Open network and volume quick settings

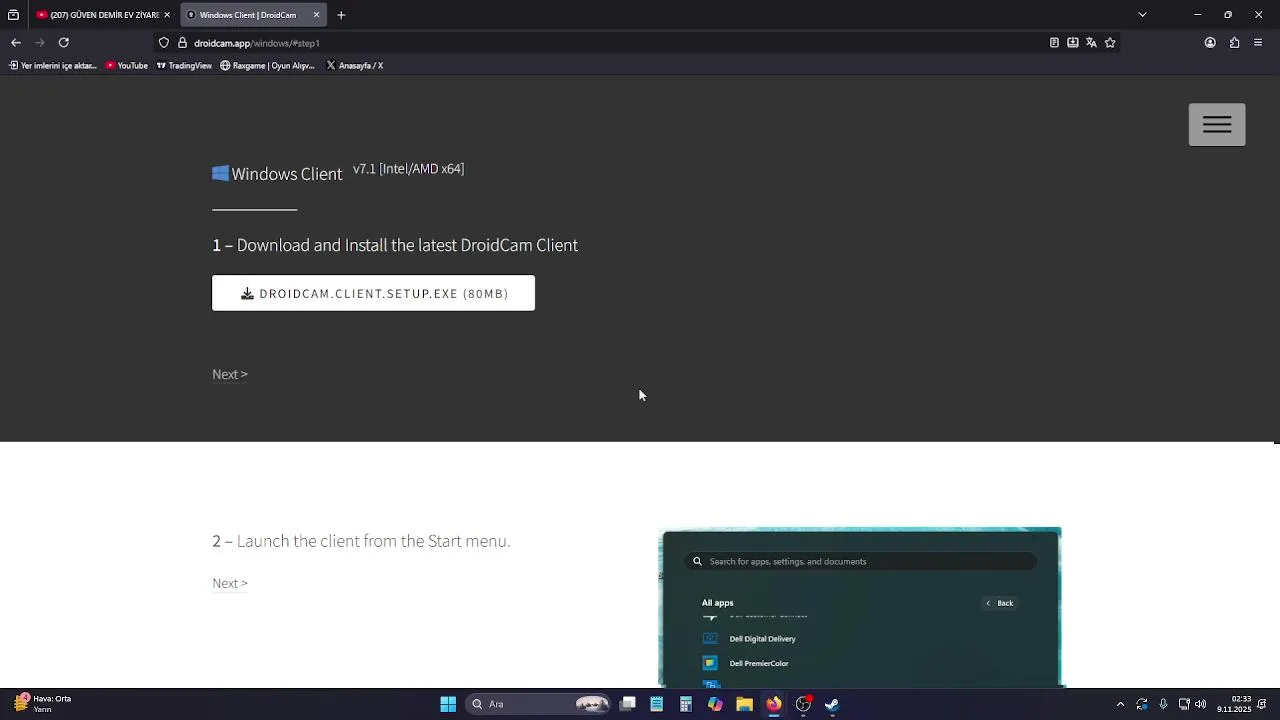coord(1192,704)
